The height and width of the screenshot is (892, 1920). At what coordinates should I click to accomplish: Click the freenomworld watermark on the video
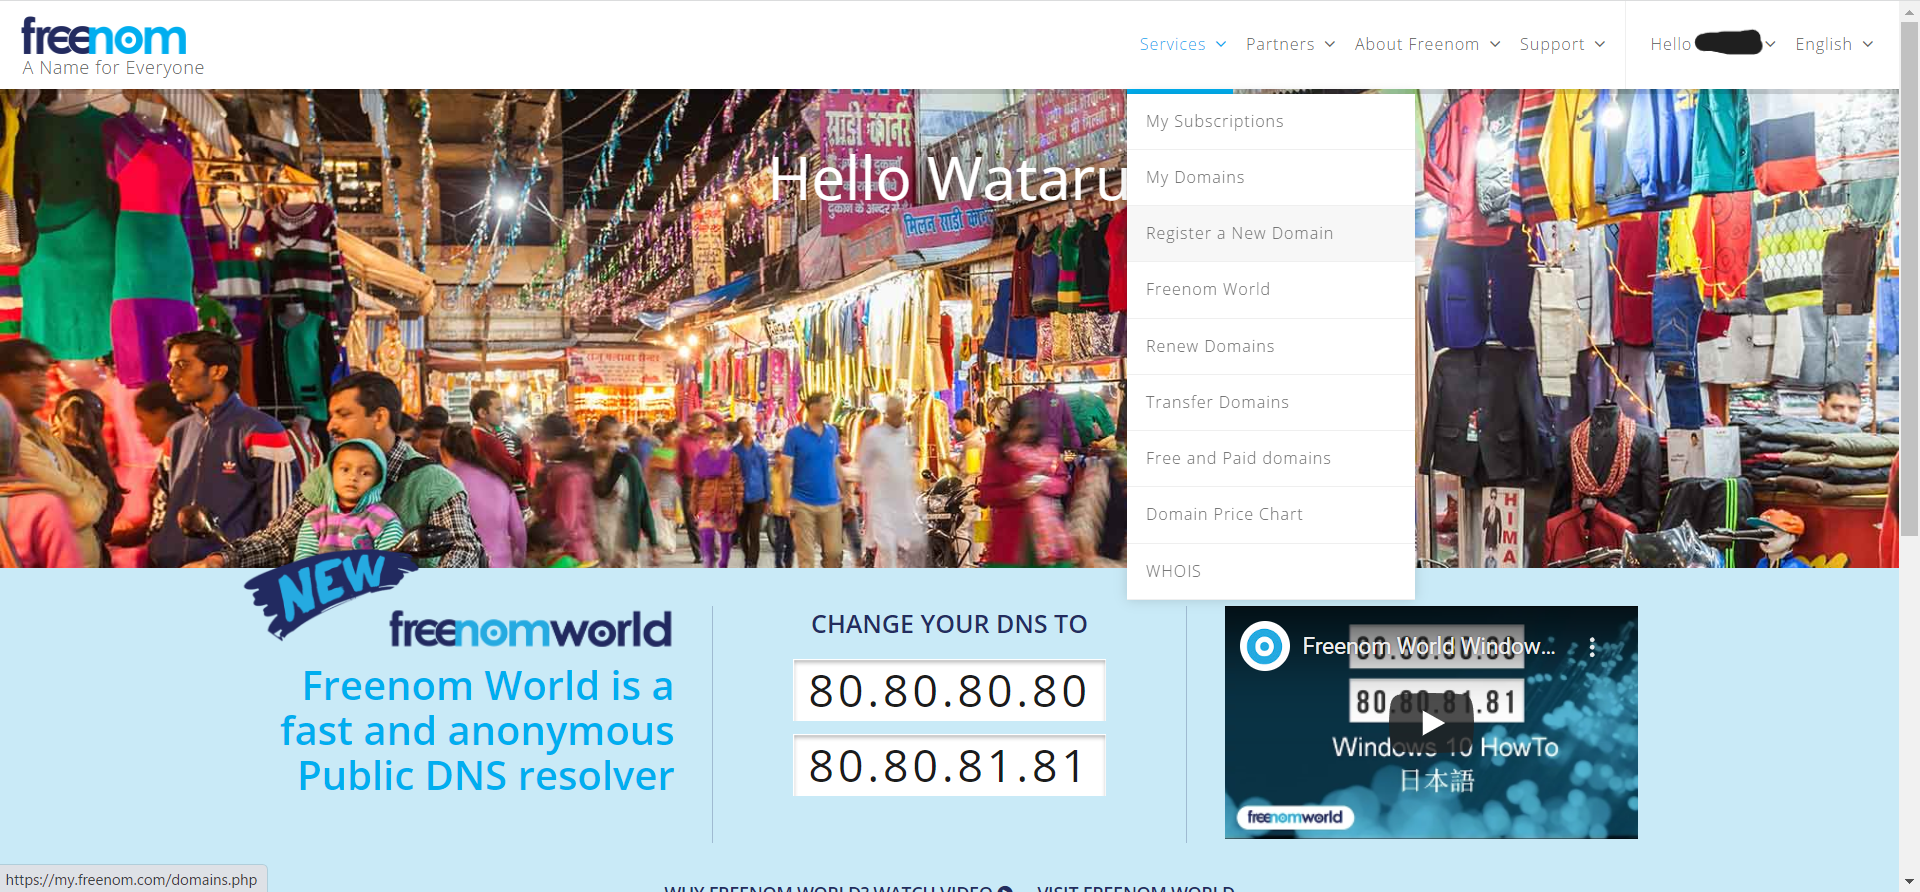[1295, 817]
